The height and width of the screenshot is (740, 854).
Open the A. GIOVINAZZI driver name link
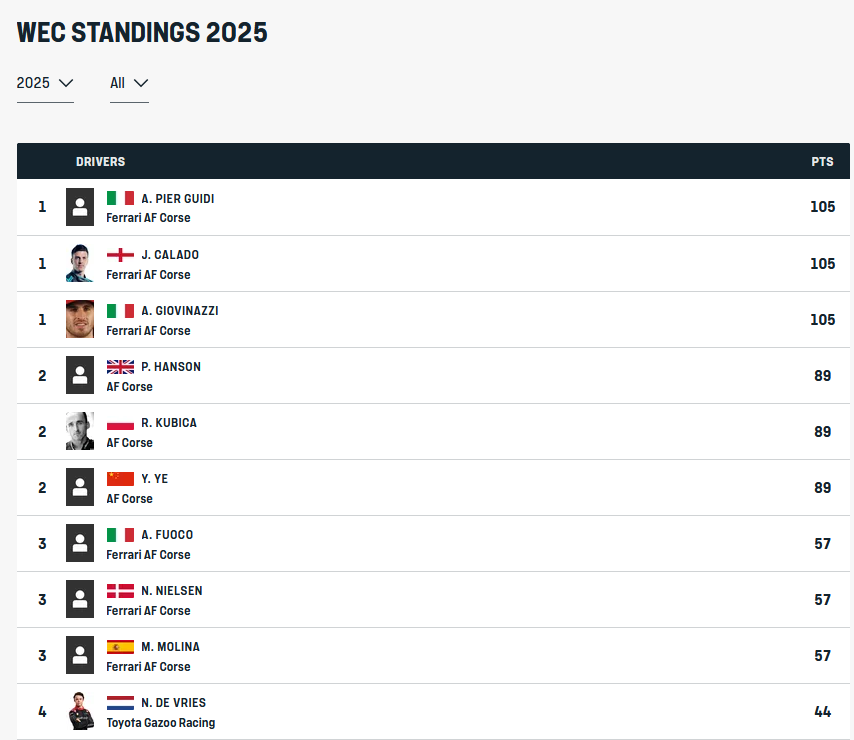tap(180, 311)
